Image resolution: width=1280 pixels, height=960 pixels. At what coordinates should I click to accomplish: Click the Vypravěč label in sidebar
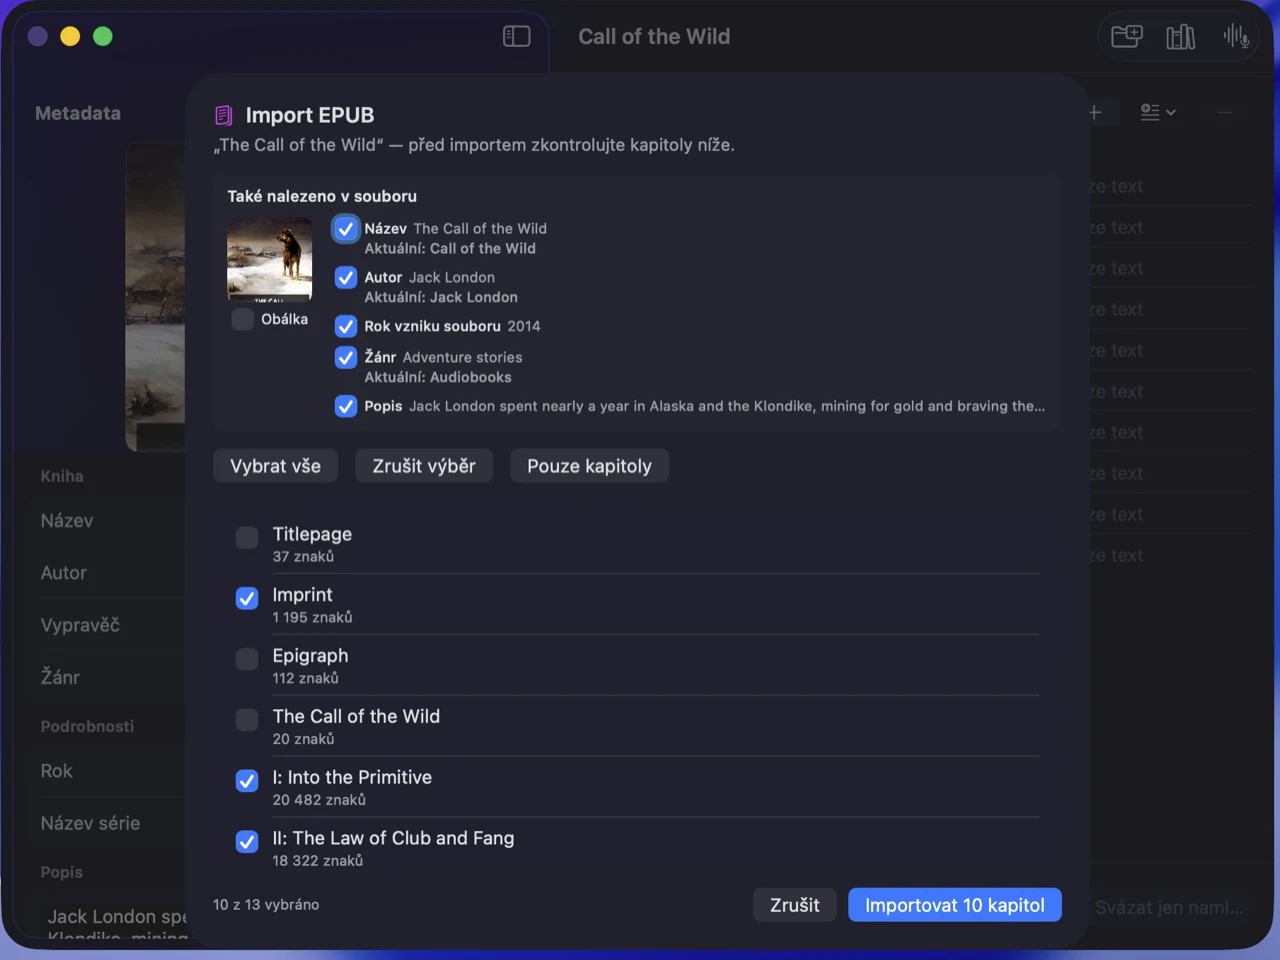click(x=80, y=625)
